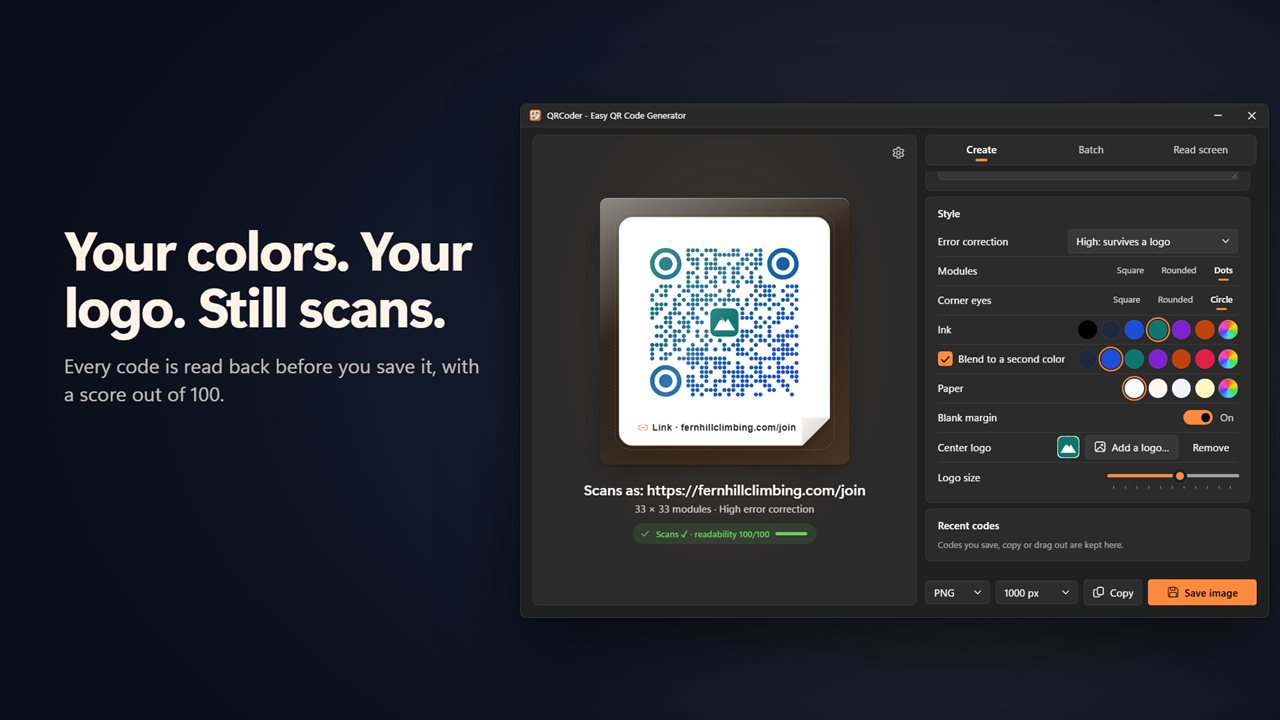1280x720 pixels.
Task: Choose orange blend color
Action: (x=1181, y=359)
